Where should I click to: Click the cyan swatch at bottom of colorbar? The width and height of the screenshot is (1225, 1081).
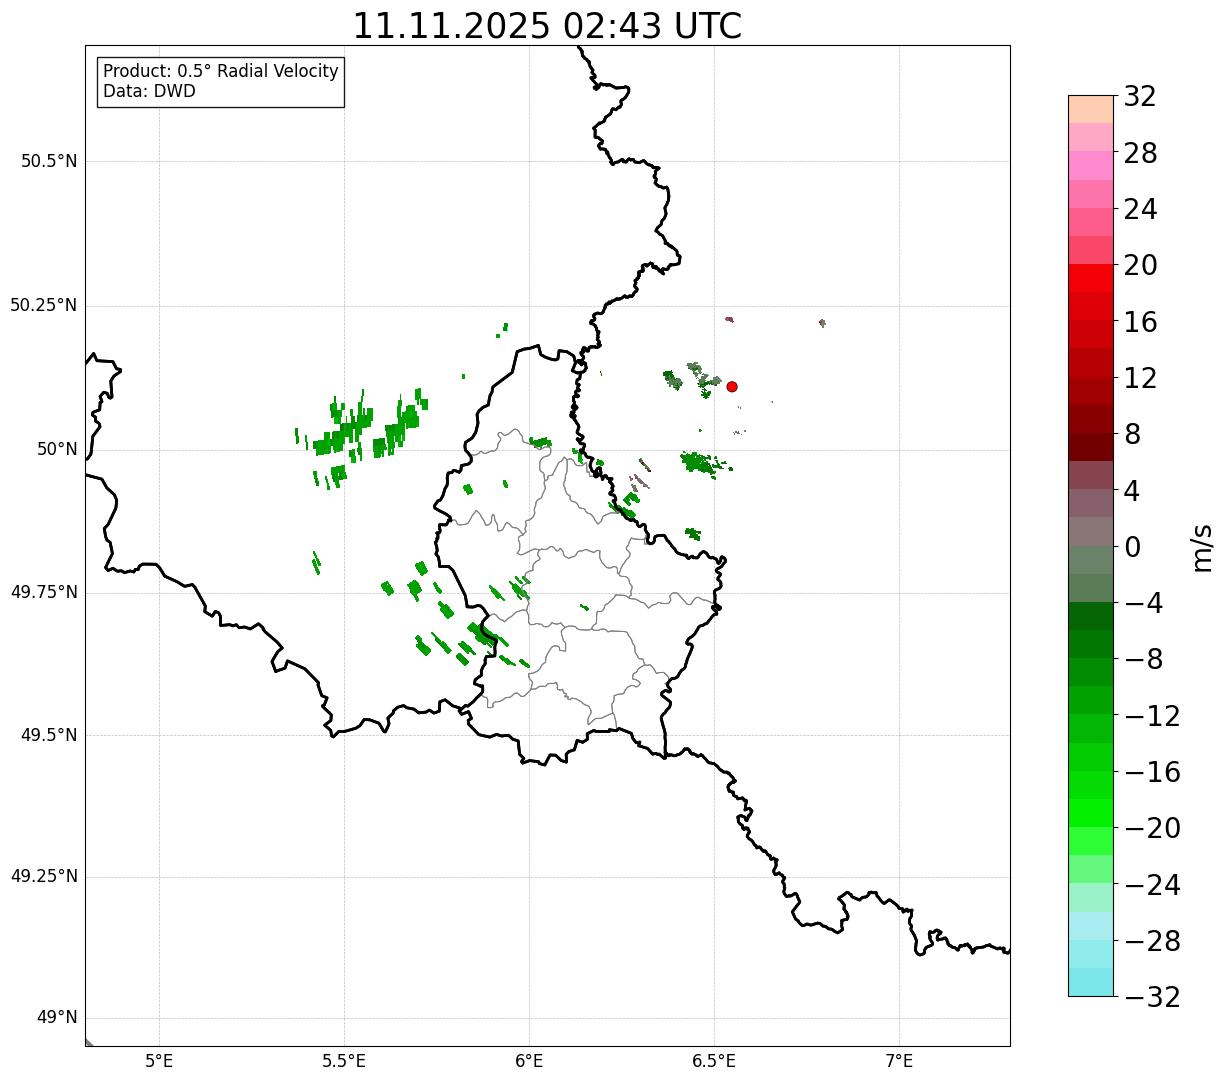(1091, 982)
